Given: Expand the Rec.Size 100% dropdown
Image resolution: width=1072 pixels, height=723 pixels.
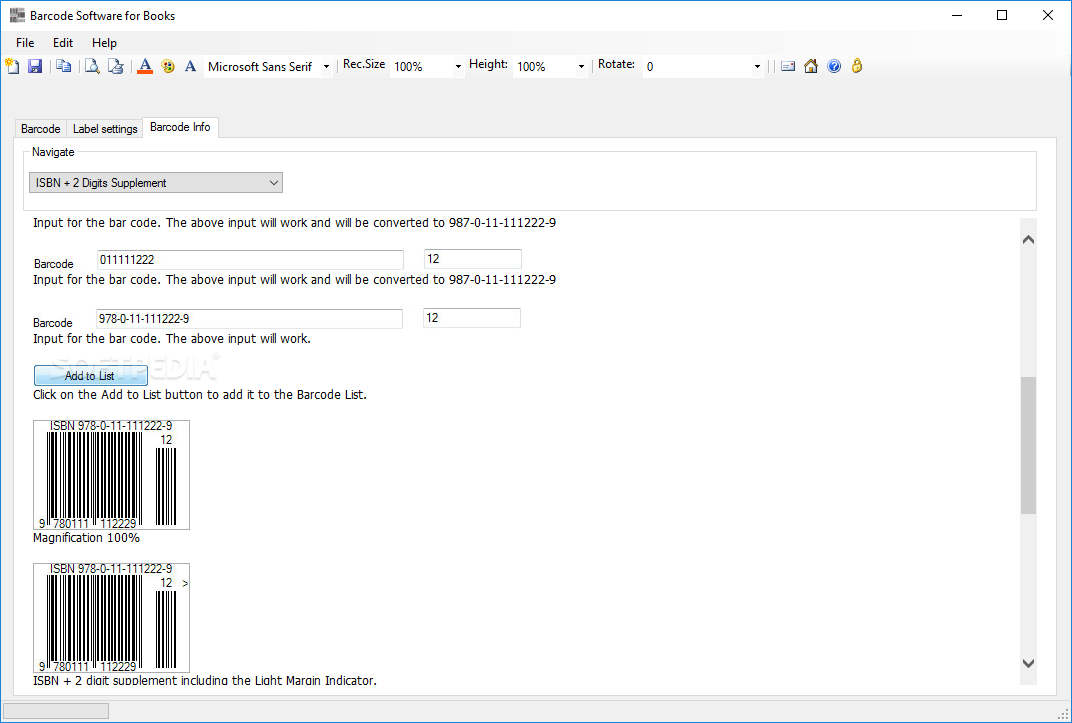Looking at the screenshot, I should tap(458, 67).
